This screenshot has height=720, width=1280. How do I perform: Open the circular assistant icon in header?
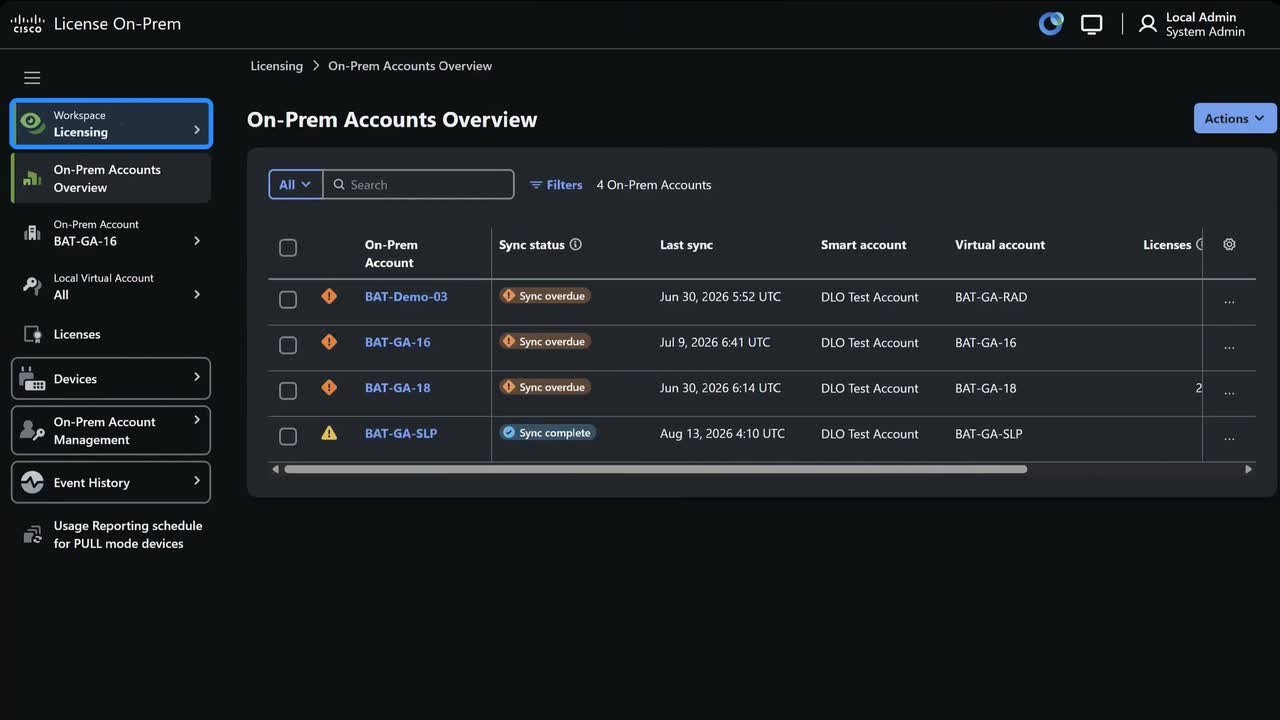(x=1051, y=24)
